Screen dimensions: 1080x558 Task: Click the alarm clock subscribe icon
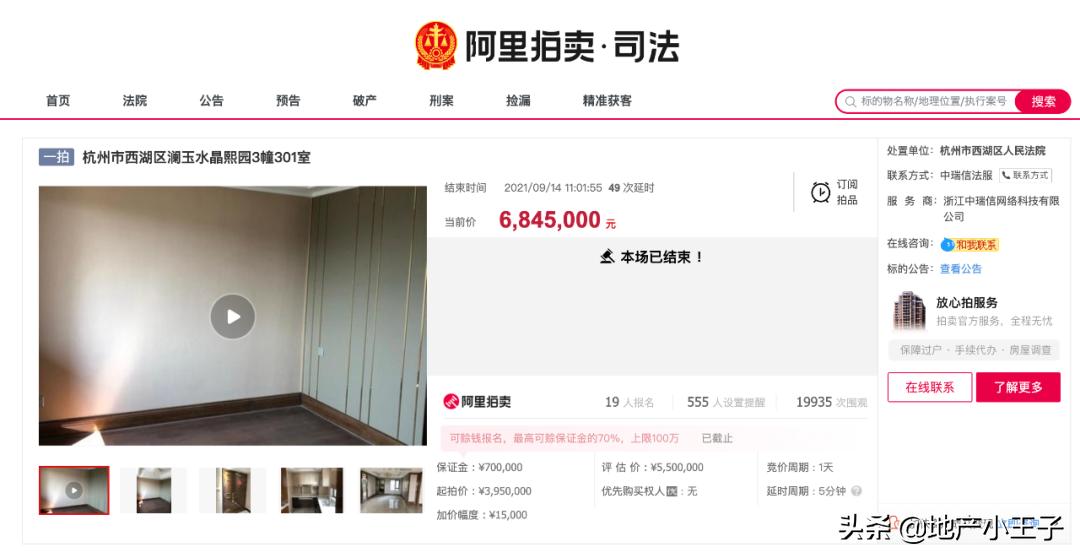pyautogui.click(x=820, y=192)
